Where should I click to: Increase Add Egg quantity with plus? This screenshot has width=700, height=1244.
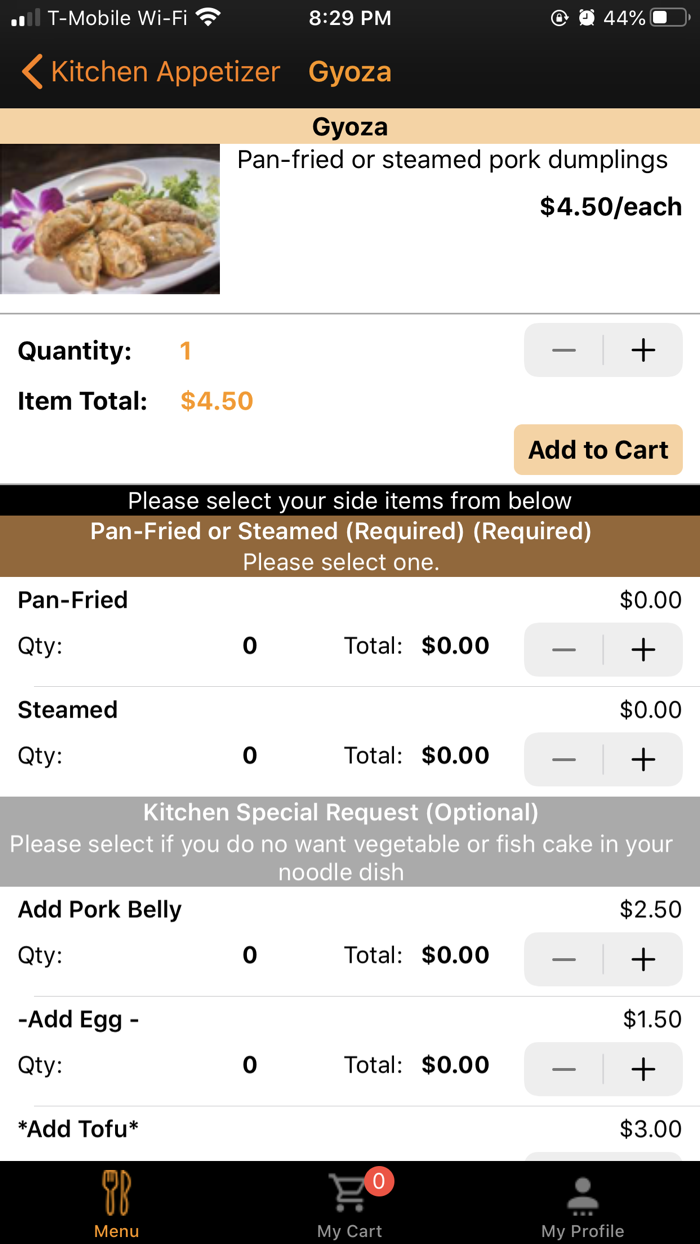point(643,1068)
